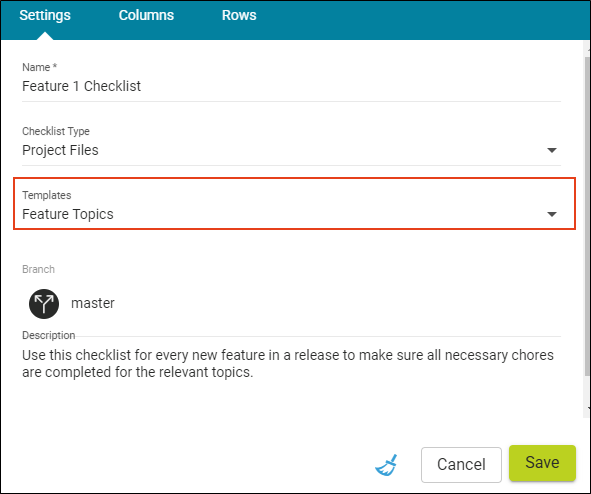Click the Name field containing Feature 1 Checklist
Viewport: 591px width, 494px height.
291,86
